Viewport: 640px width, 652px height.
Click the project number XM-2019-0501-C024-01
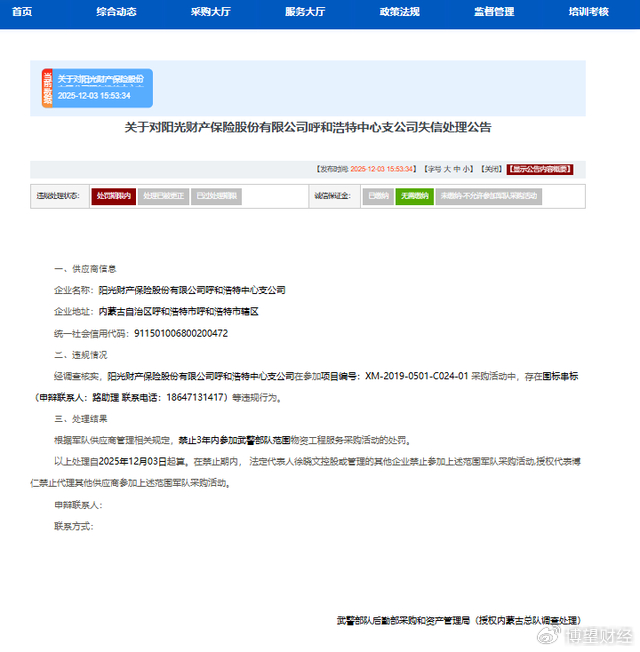(x=417, y=376)
